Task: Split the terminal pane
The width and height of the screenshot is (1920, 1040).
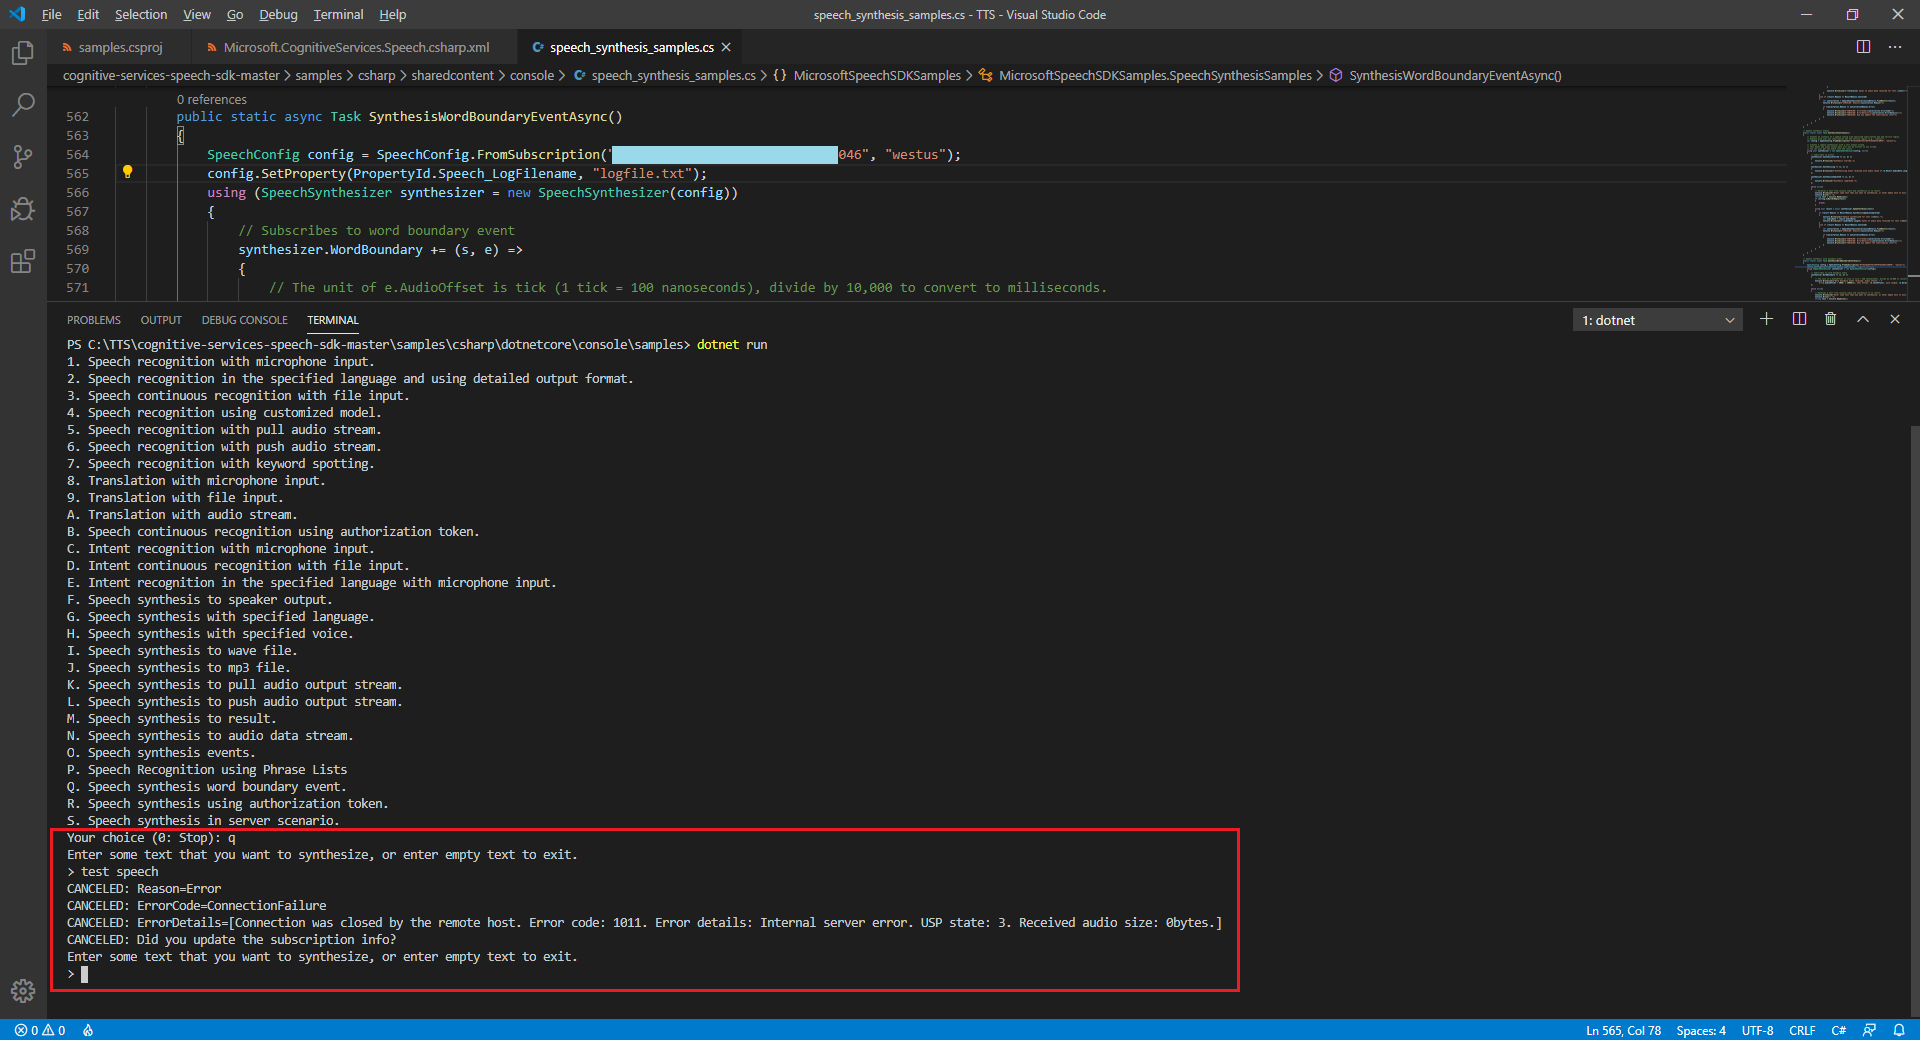Action: click(x=1799, y=319)
